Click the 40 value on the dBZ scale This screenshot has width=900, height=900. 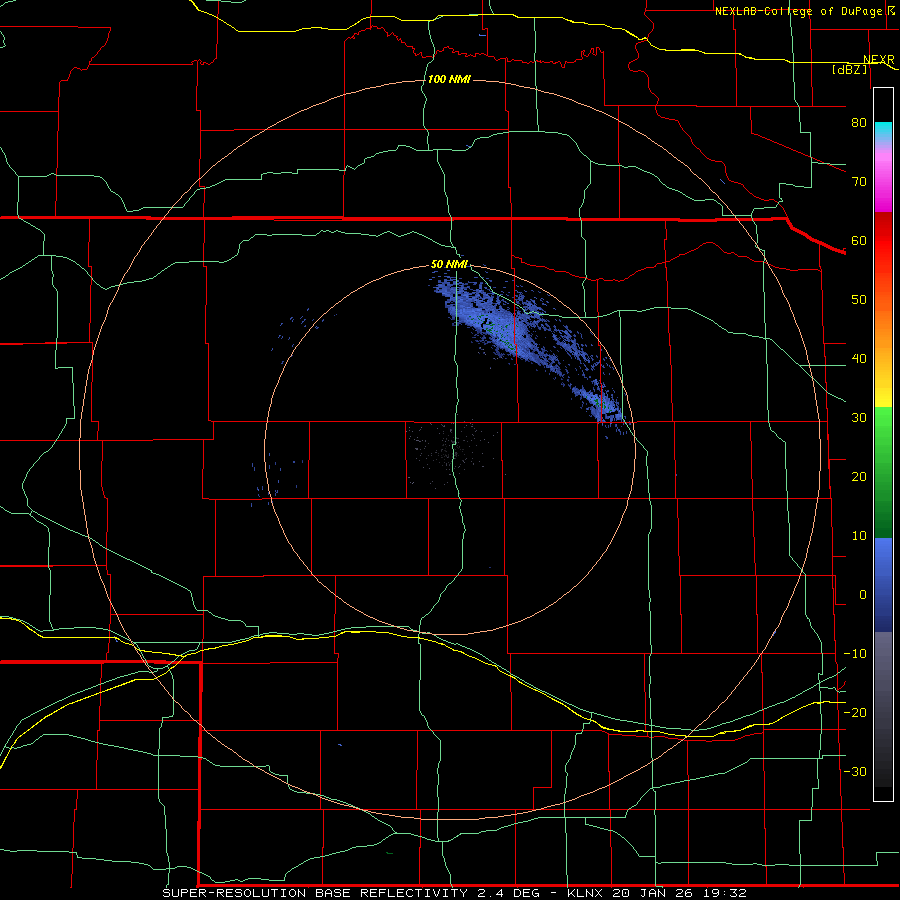pyautogui.click(x=859, y=359)
